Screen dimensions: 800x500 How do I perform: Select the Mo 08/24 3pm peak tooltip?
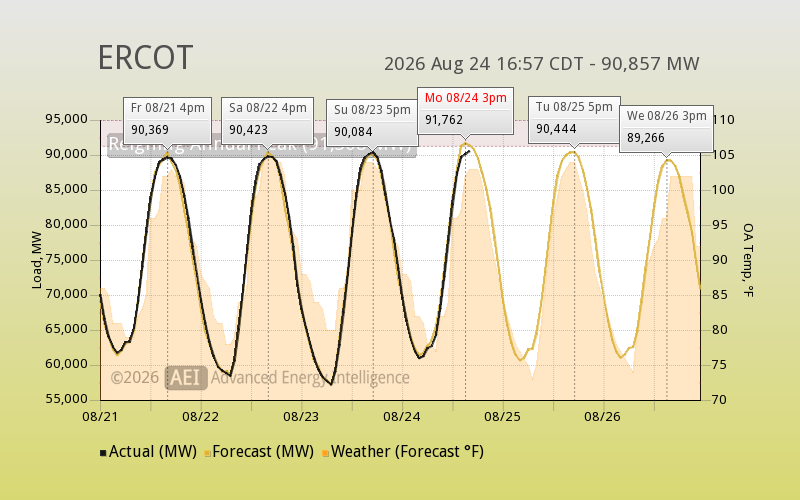click(465, 111)
